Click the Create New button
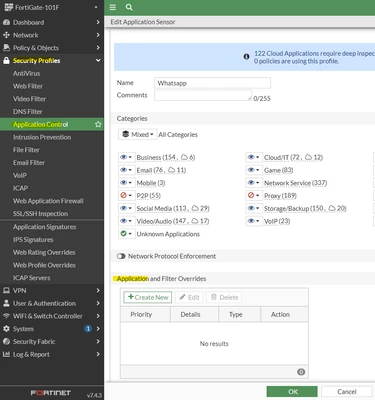This screenshot has width=375, height=400. [x=148, y=297]
